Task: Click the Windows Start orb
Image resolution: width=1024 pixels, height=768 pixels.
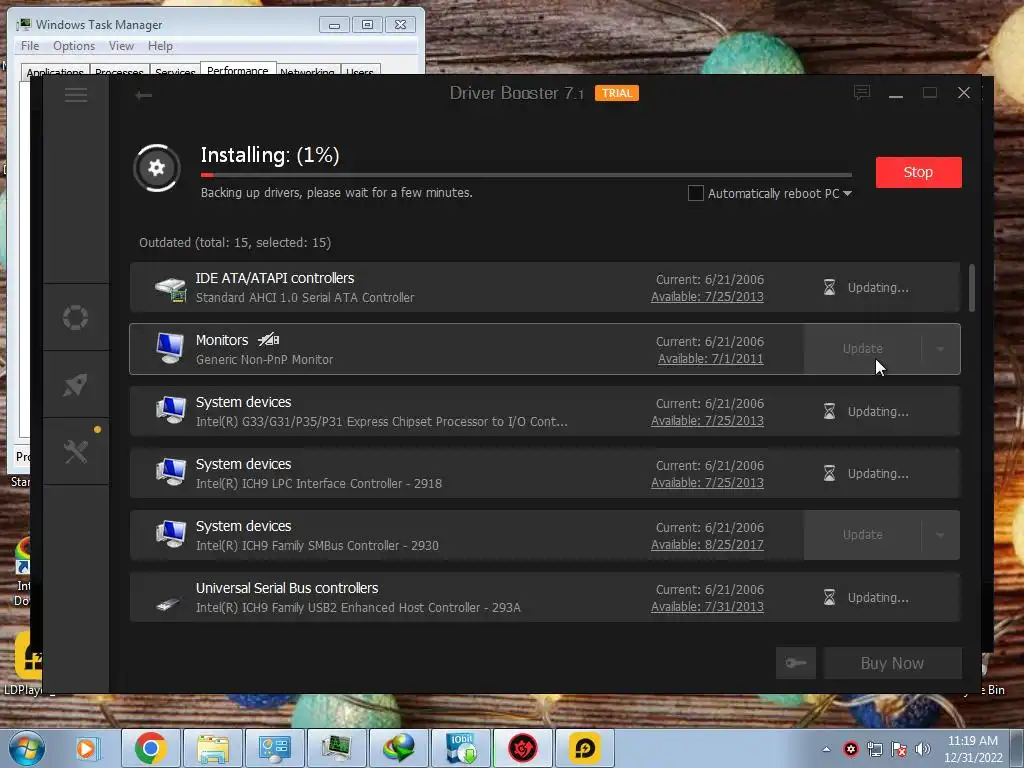Action: point(27,749)
